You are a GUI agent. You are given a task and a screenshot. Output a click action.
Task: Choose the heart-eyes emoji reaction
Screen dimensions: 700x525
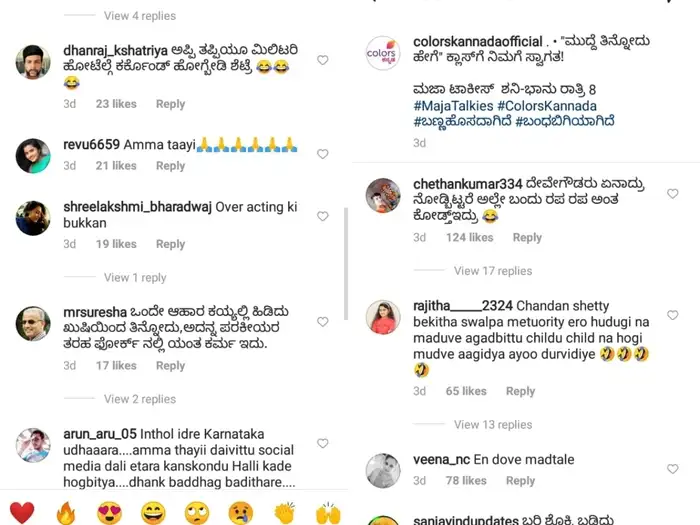109,512
